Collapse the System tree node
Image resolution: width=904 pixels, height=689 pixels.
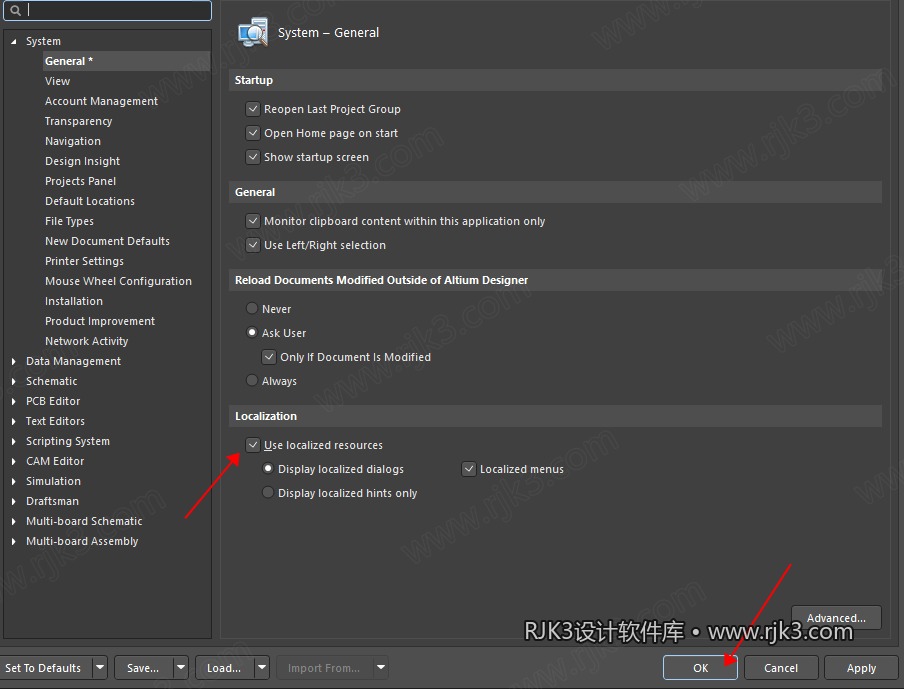(x=13, y=42)
